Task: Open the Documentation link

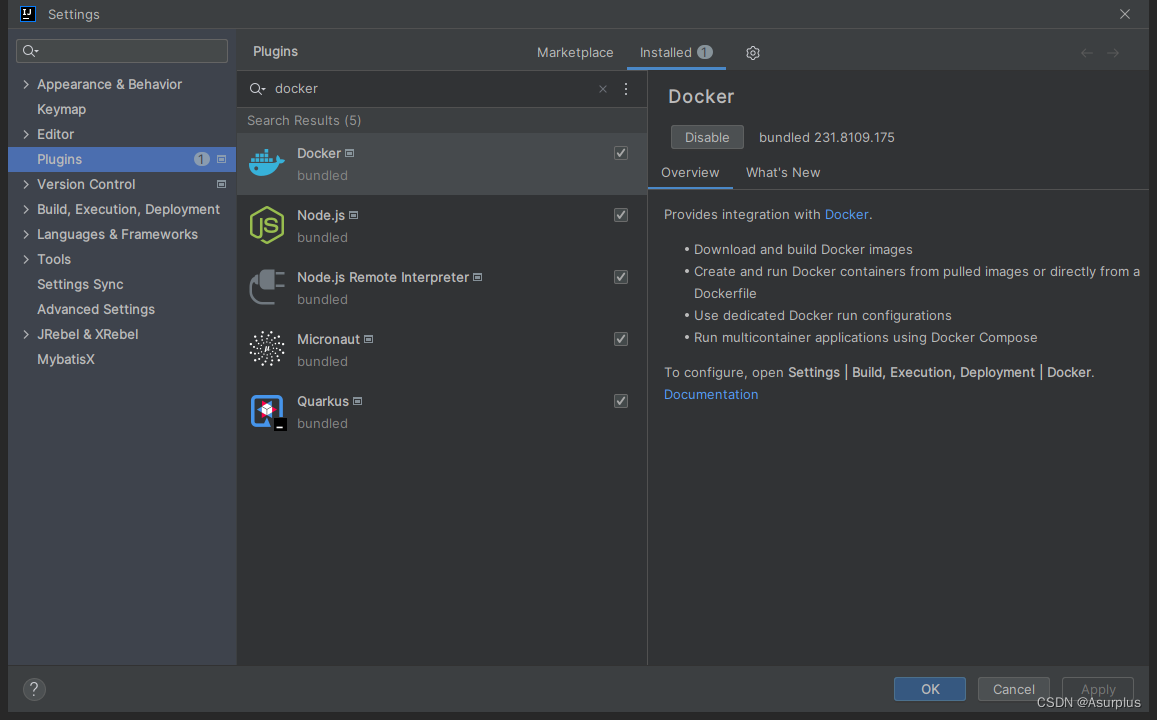Action: pos(711,395)
